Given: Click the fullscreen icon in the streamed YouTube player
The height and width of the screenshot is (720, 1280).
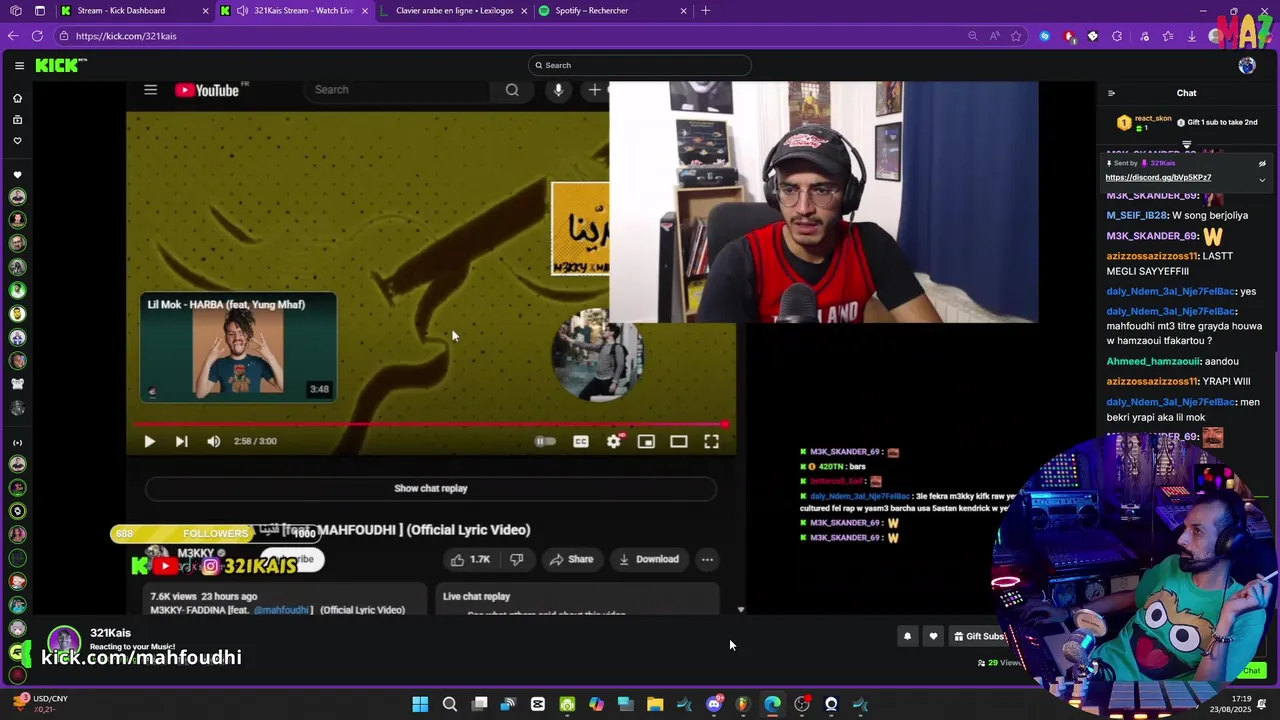Looking at the screenshot, I should [711, 441].
